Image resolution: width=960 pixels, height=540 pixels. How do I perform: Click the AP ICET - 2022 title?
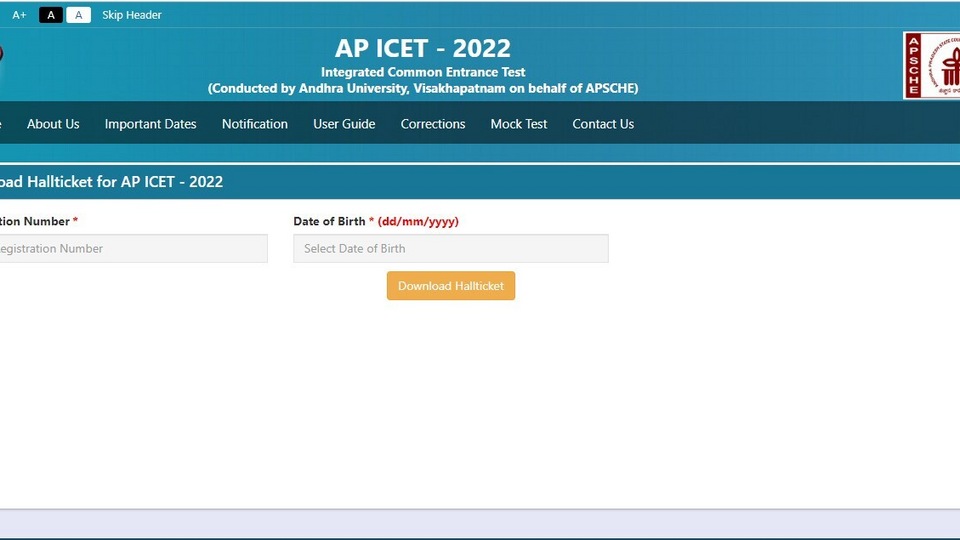(x=422, y=48)
